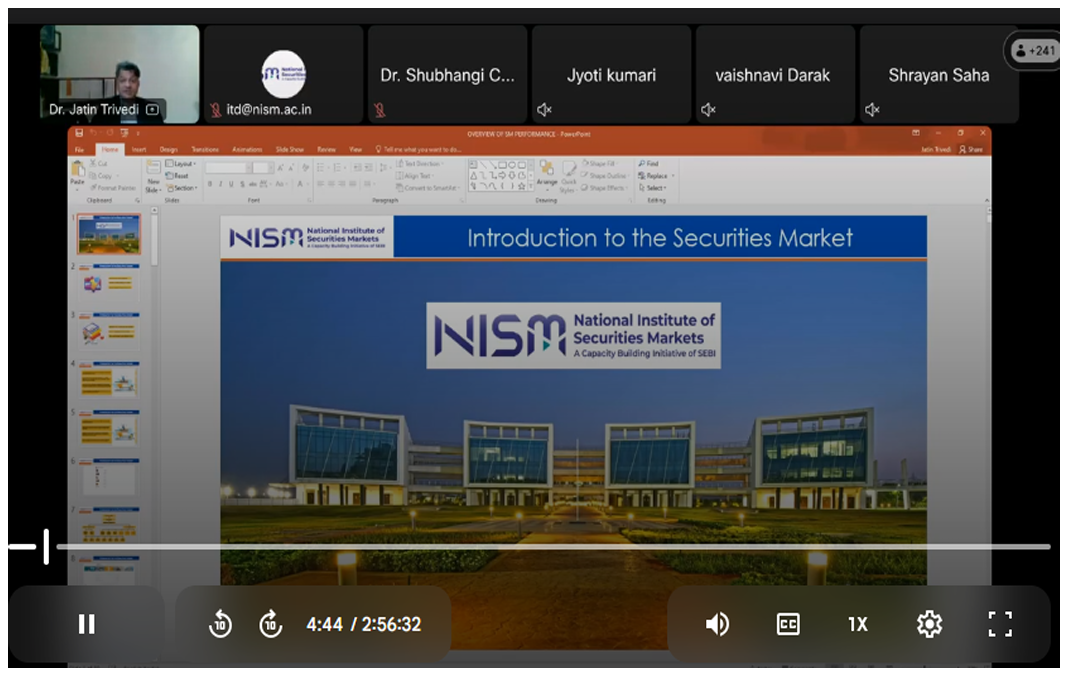This screenshot has width=1066, height=678.
Task: Click the Share button in PowerPoint
Action: (971, 150)
